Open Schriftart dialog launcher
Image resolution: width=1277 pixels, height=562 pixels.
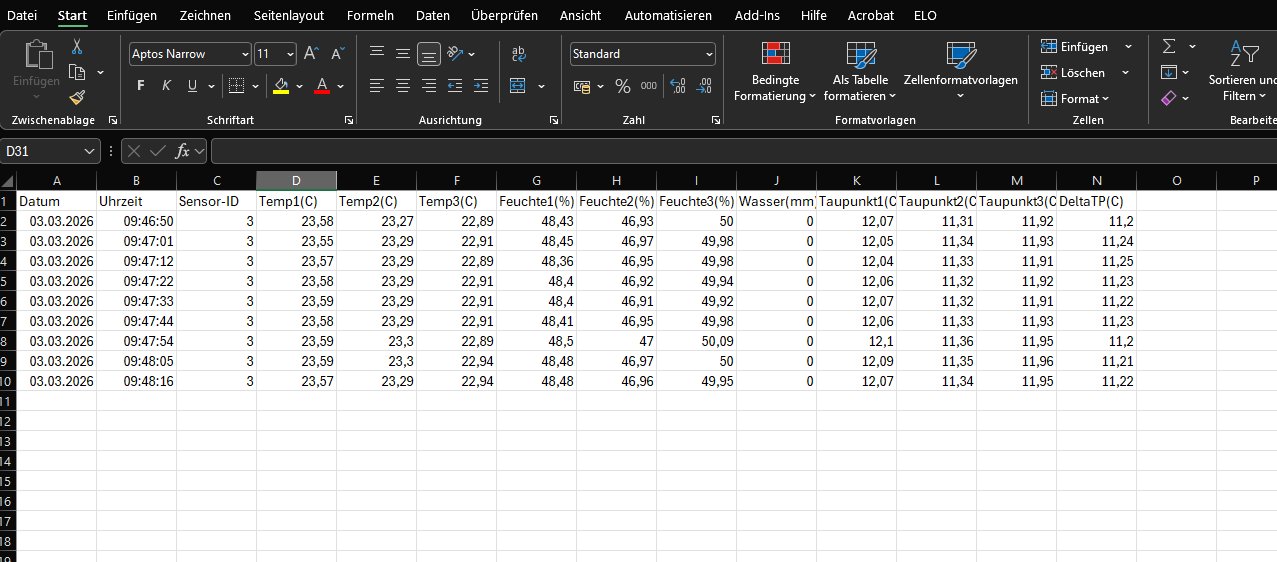[348, 120]
